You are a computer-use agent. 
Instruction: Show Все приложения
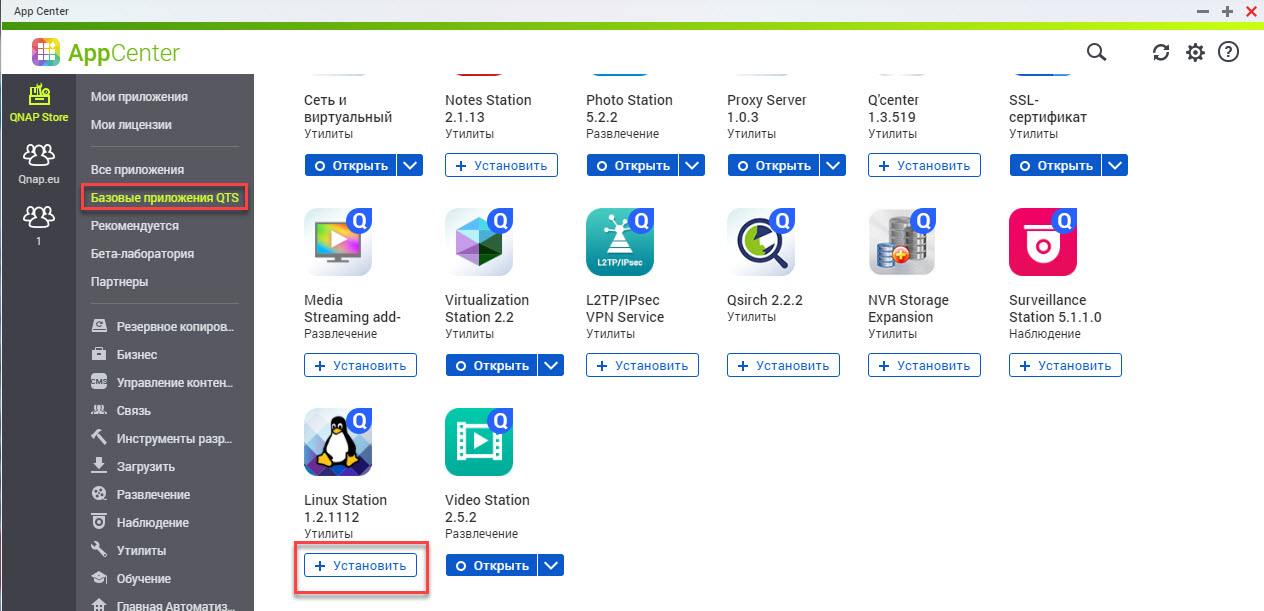point(137,170)
